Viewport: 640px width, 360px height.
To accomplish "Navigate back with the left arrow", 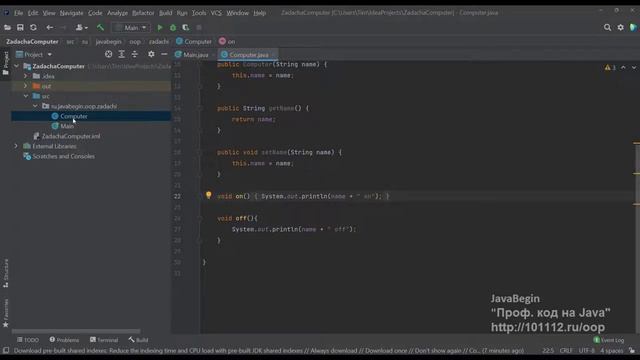I will point(49,27).
